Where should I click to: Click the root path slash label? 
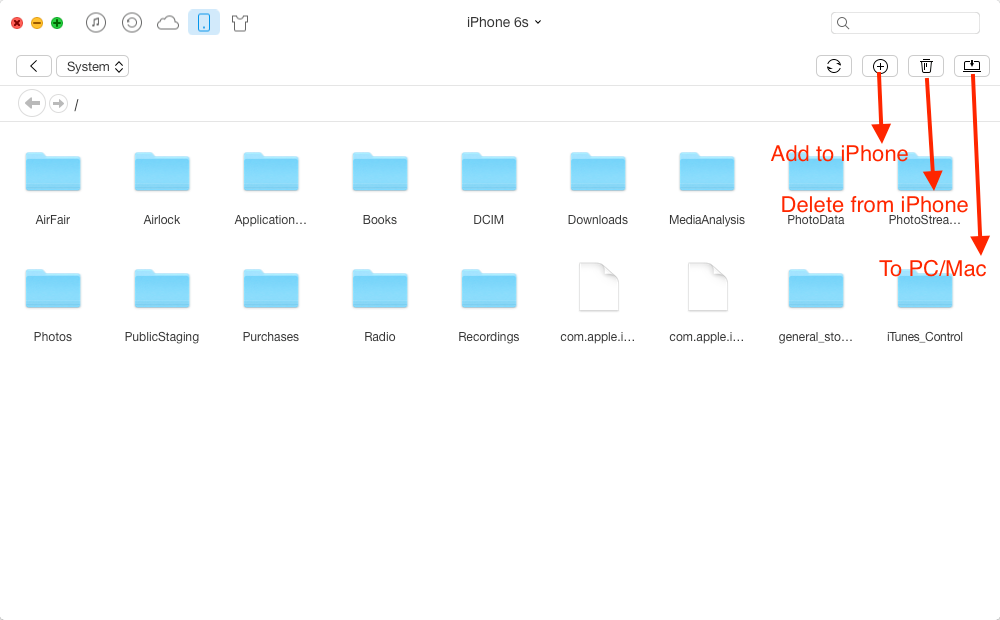76,105
